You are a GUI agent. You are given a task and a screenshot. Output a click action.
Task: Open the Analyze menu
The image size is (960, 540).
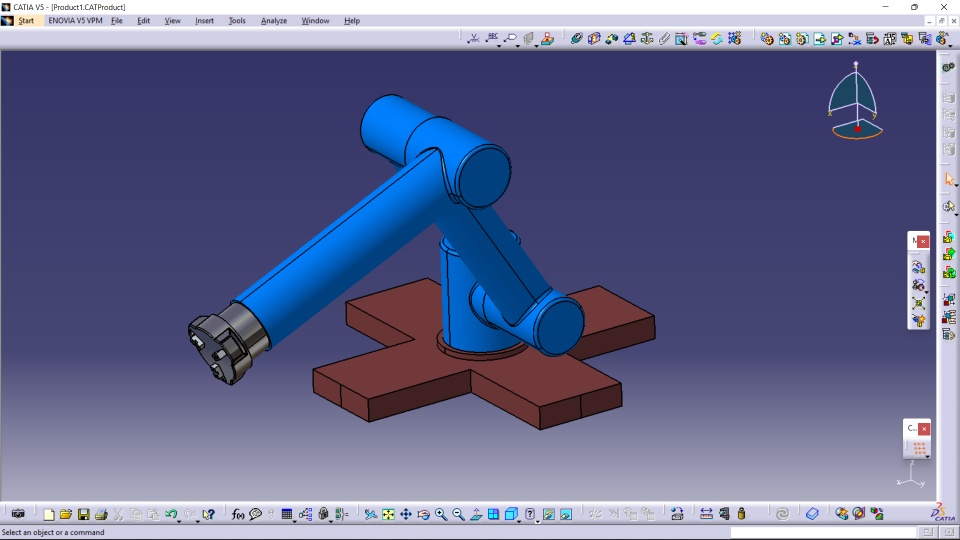(x=274, y=20)
